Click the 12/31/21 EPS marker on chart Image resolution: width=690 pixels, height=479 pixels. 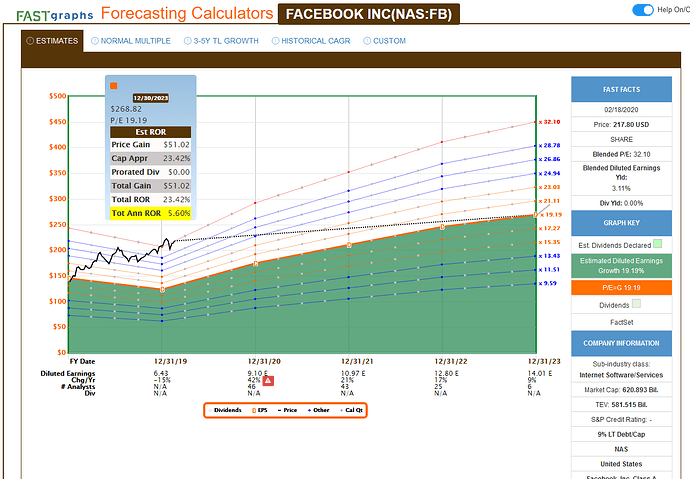[x=349, y=245]
